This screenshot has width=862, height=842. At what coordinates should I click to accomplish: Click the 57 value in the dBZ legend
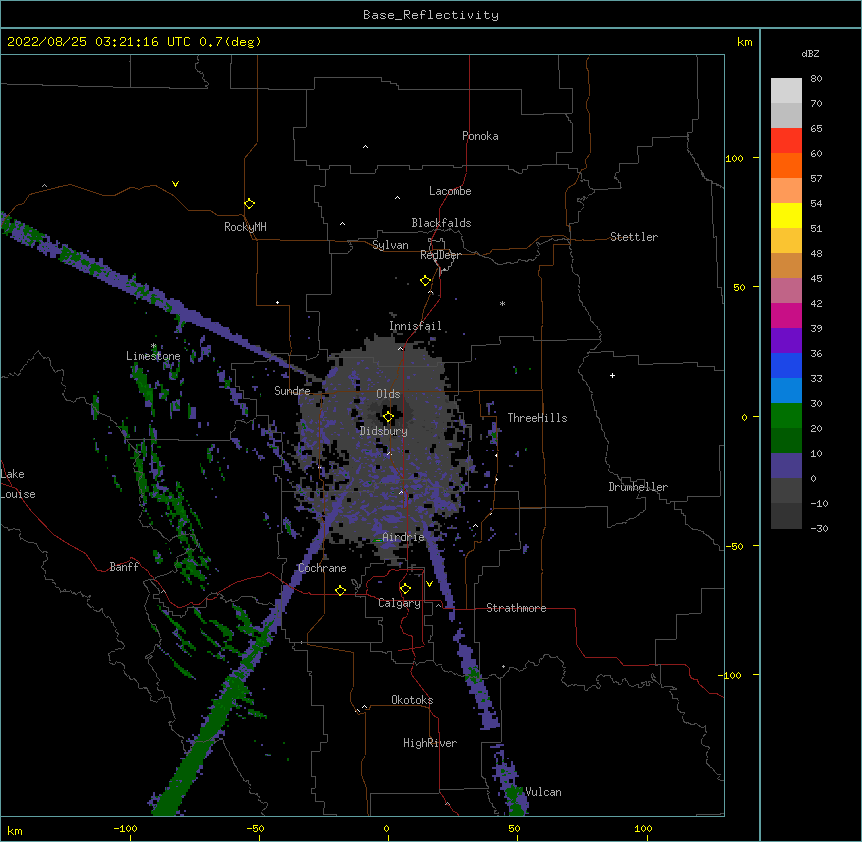tap(816, 178)
